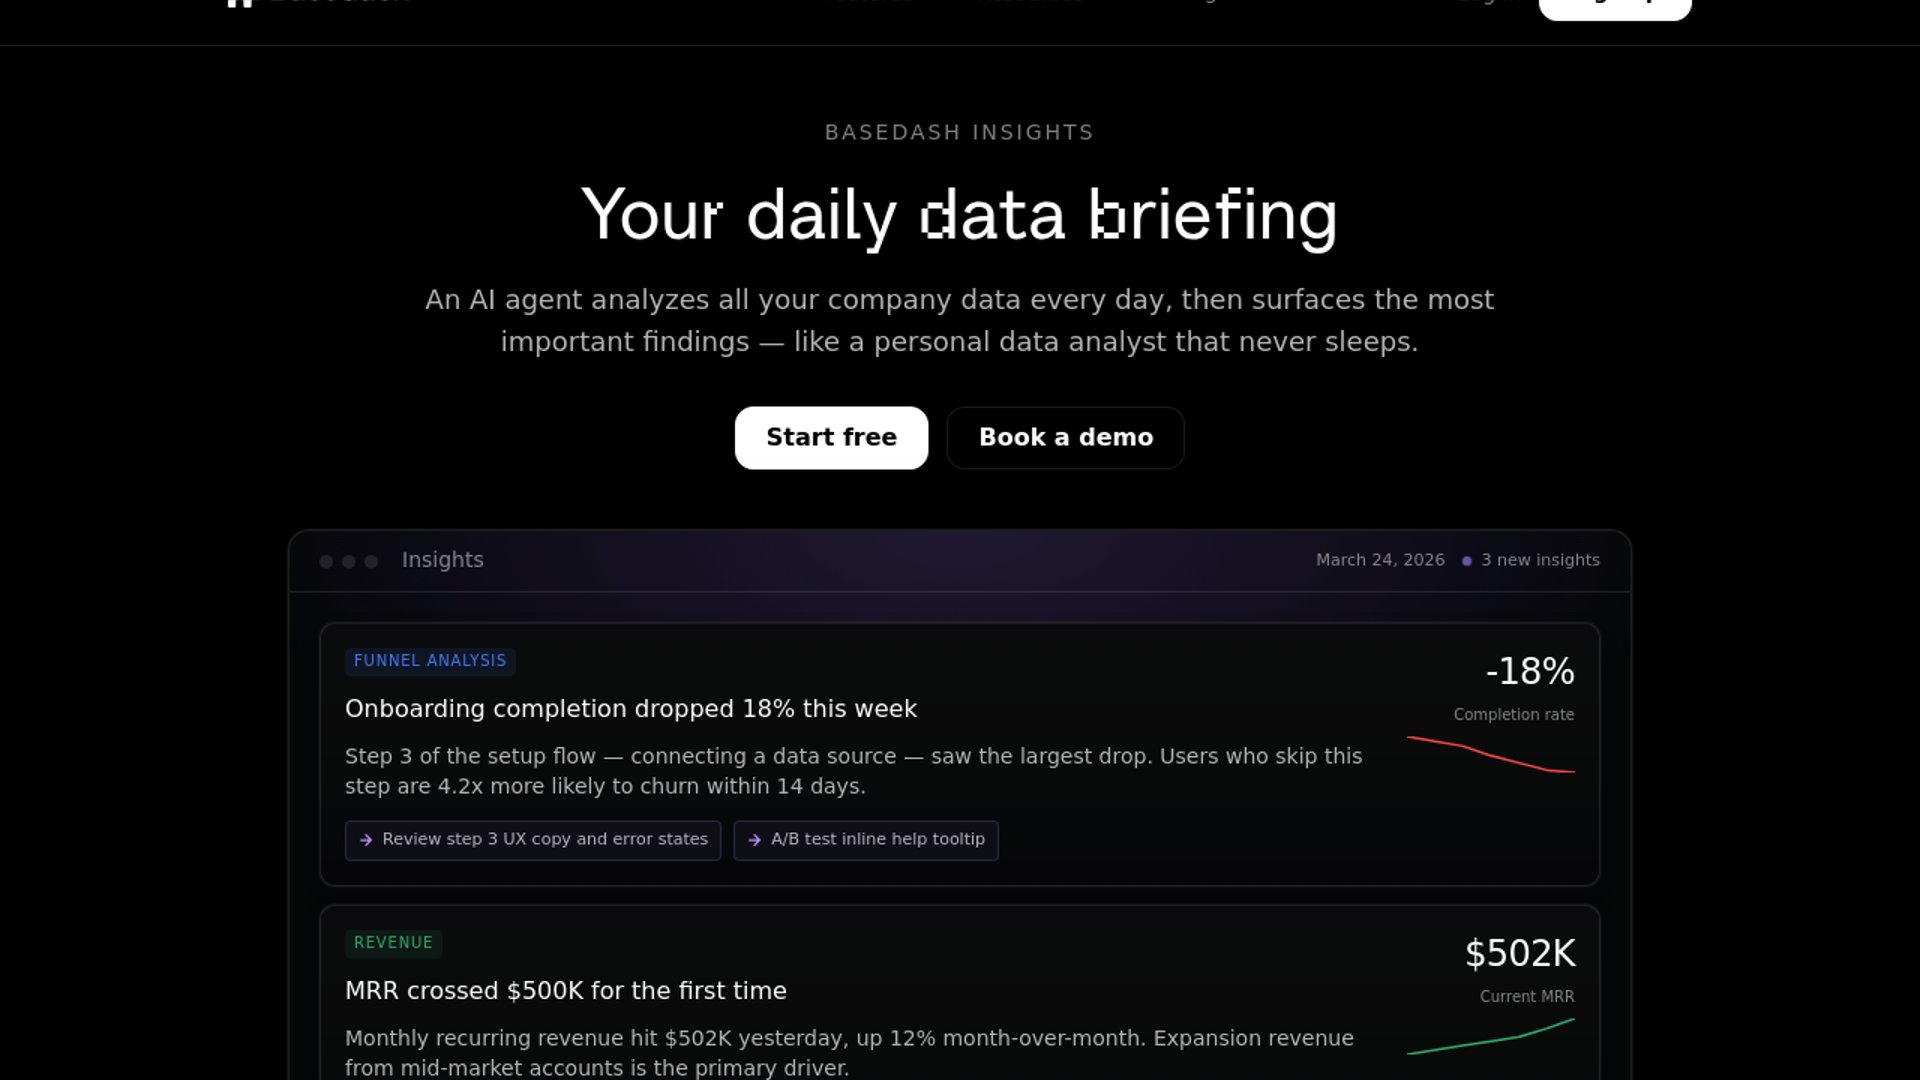Click the Start free button
The height and width of the screenshot is (1080, 1920).
pos(831,438)
